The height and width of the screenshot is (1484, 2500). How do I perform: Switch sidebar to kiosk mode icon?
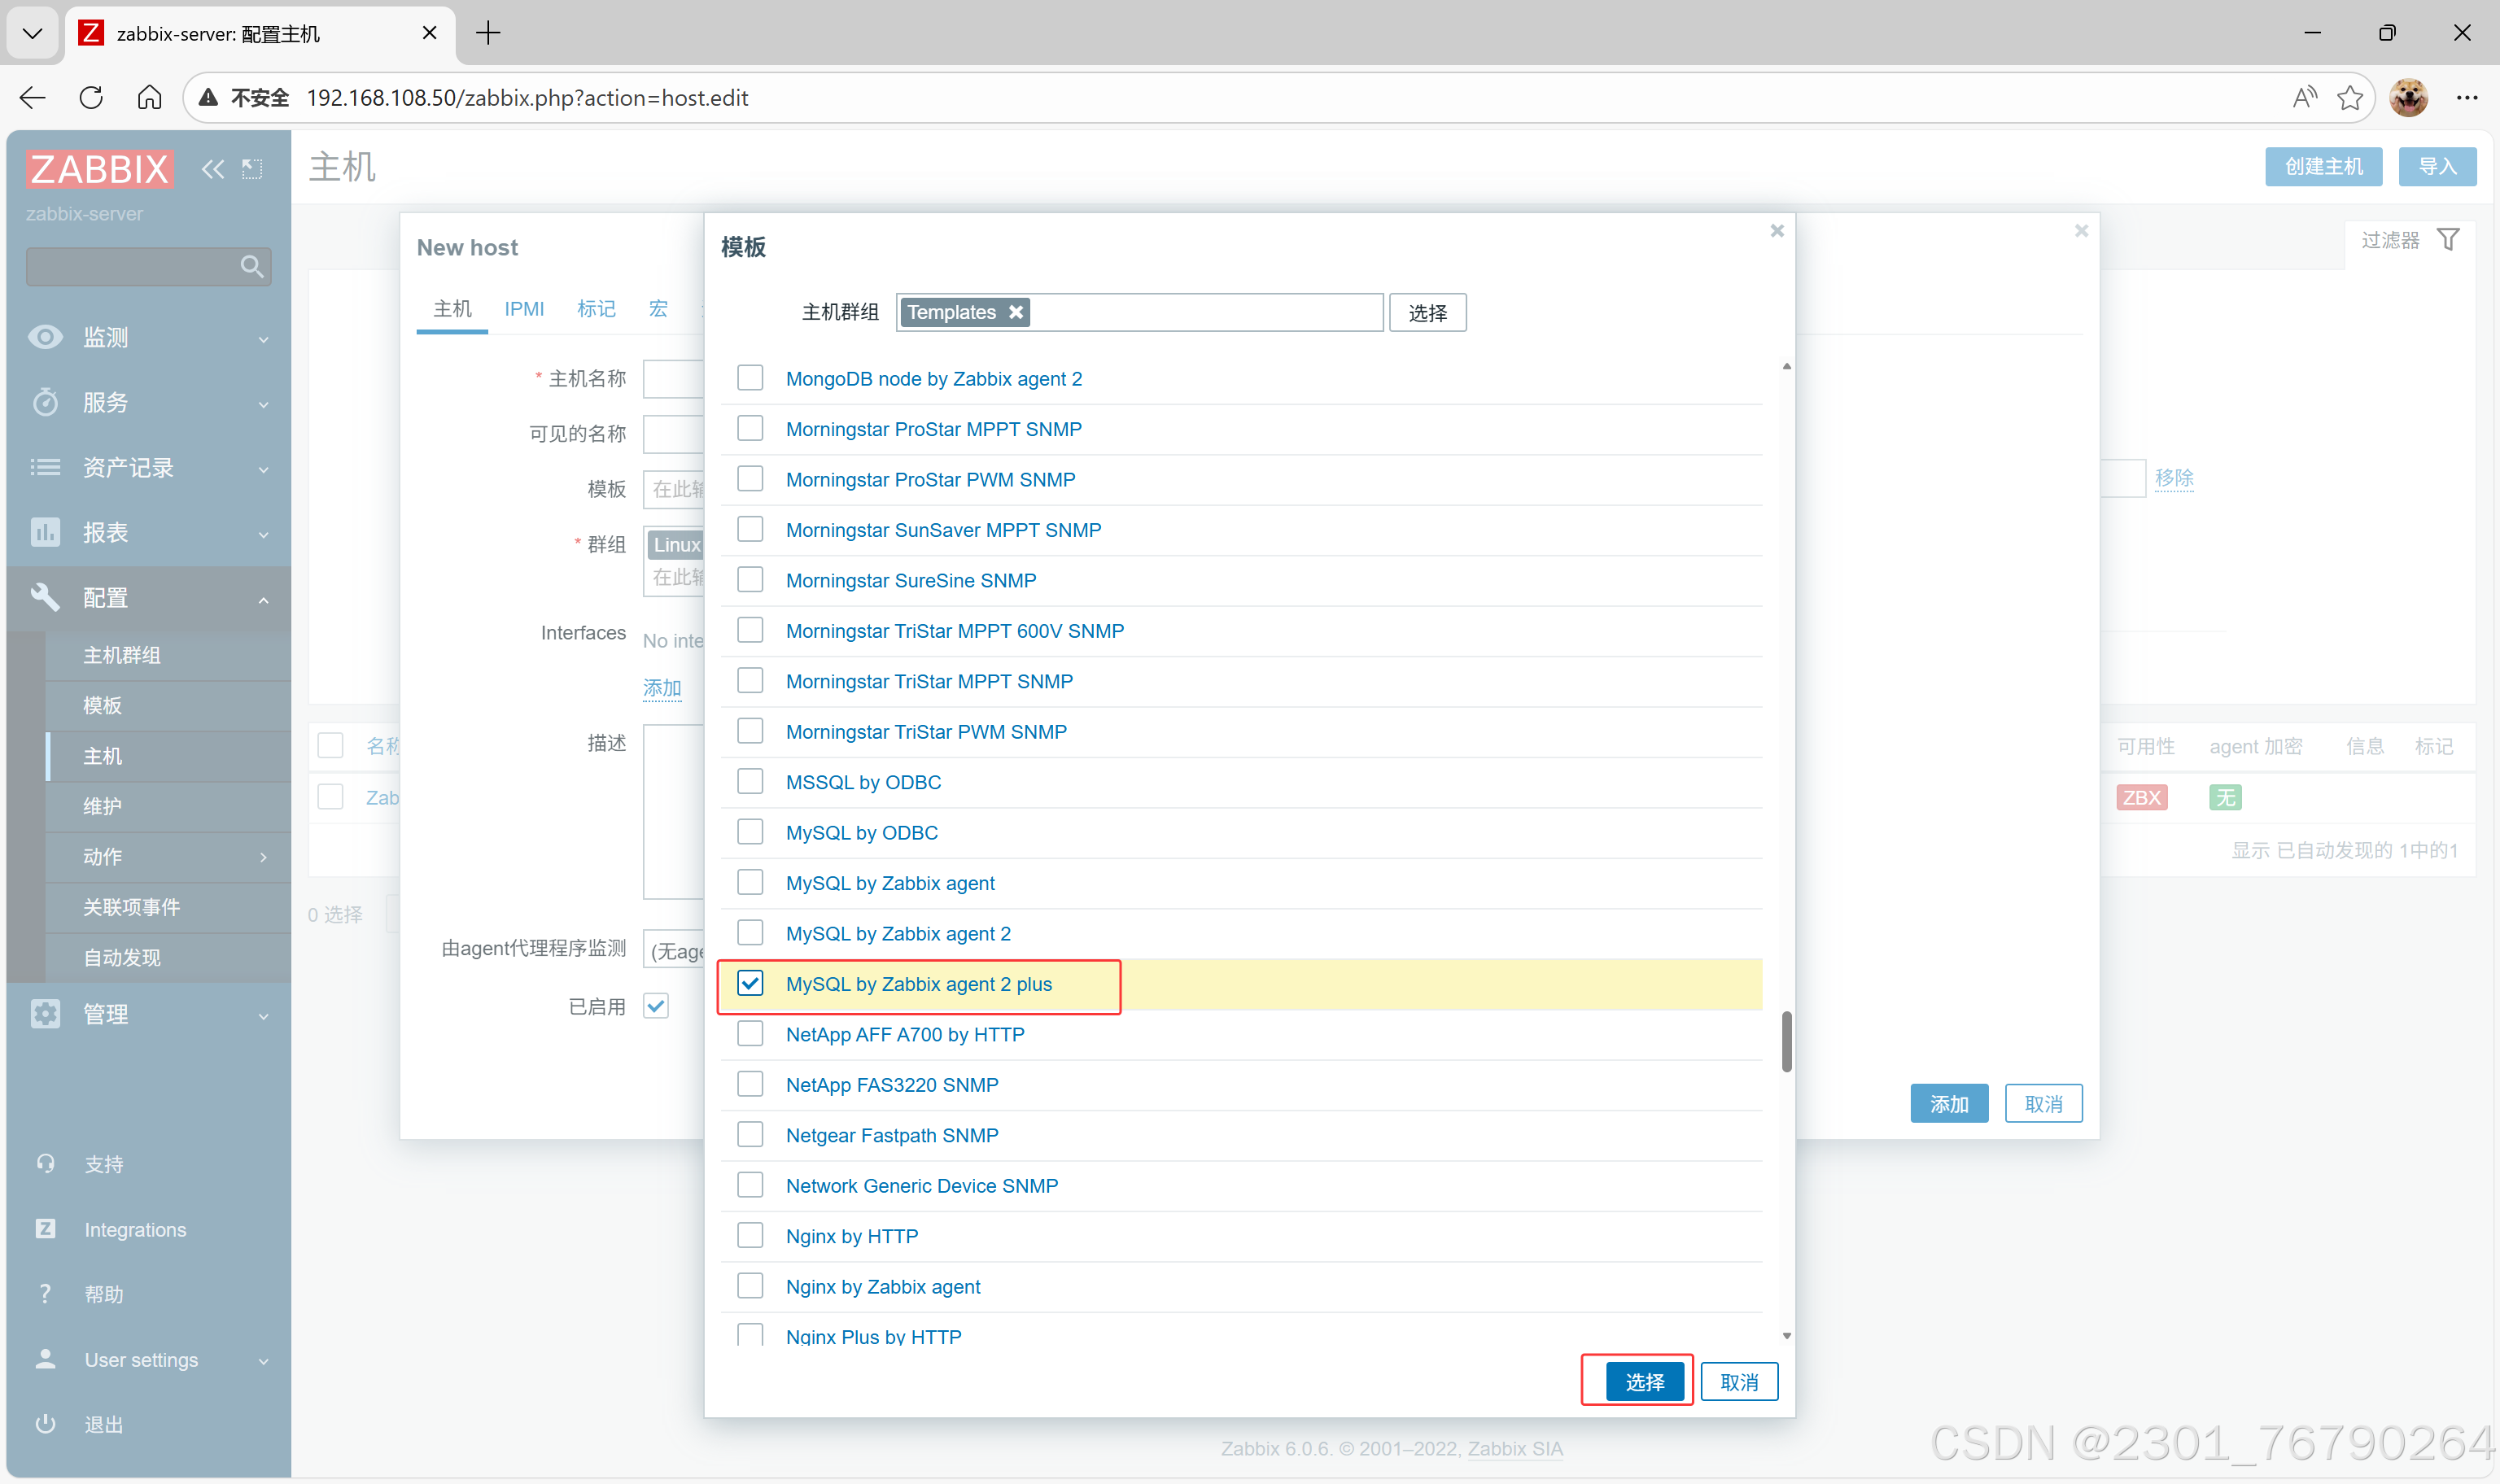[252, 169]
